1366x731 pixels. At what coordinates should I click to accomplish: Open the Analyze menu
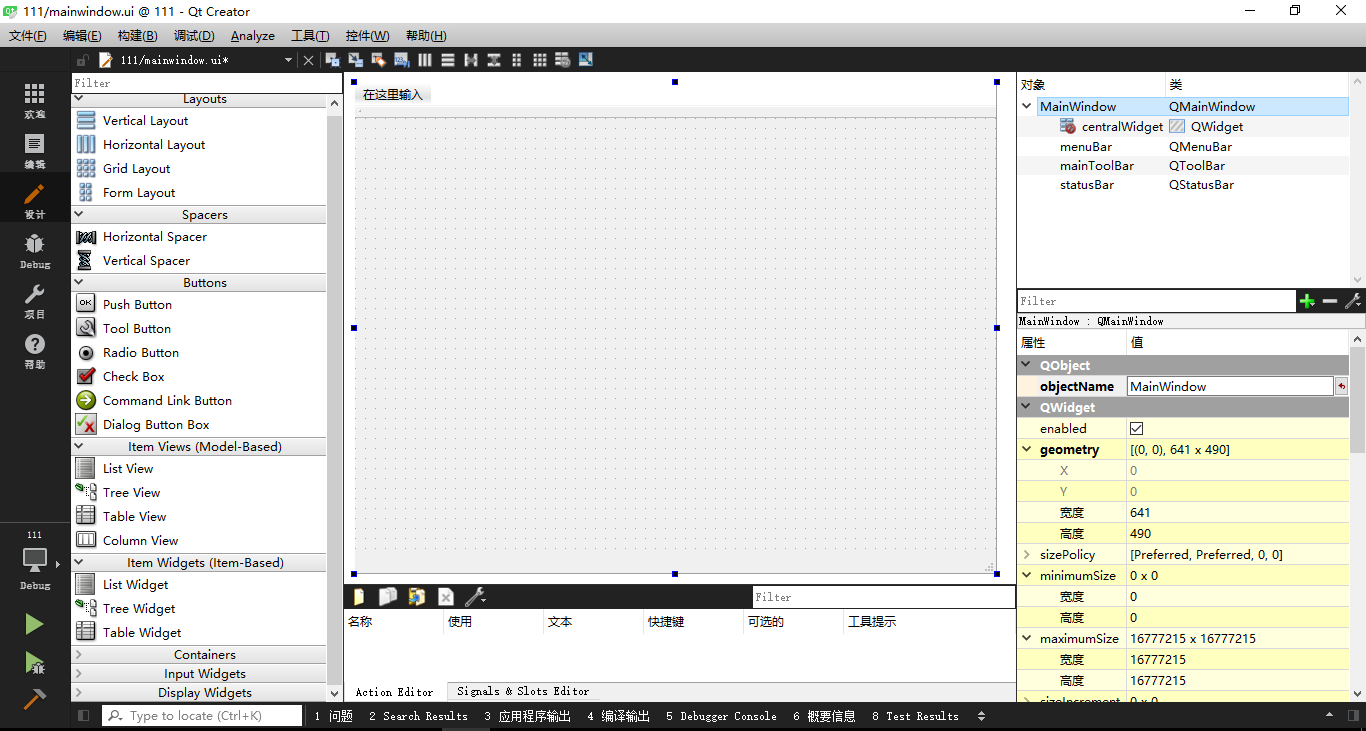(252, 35)
